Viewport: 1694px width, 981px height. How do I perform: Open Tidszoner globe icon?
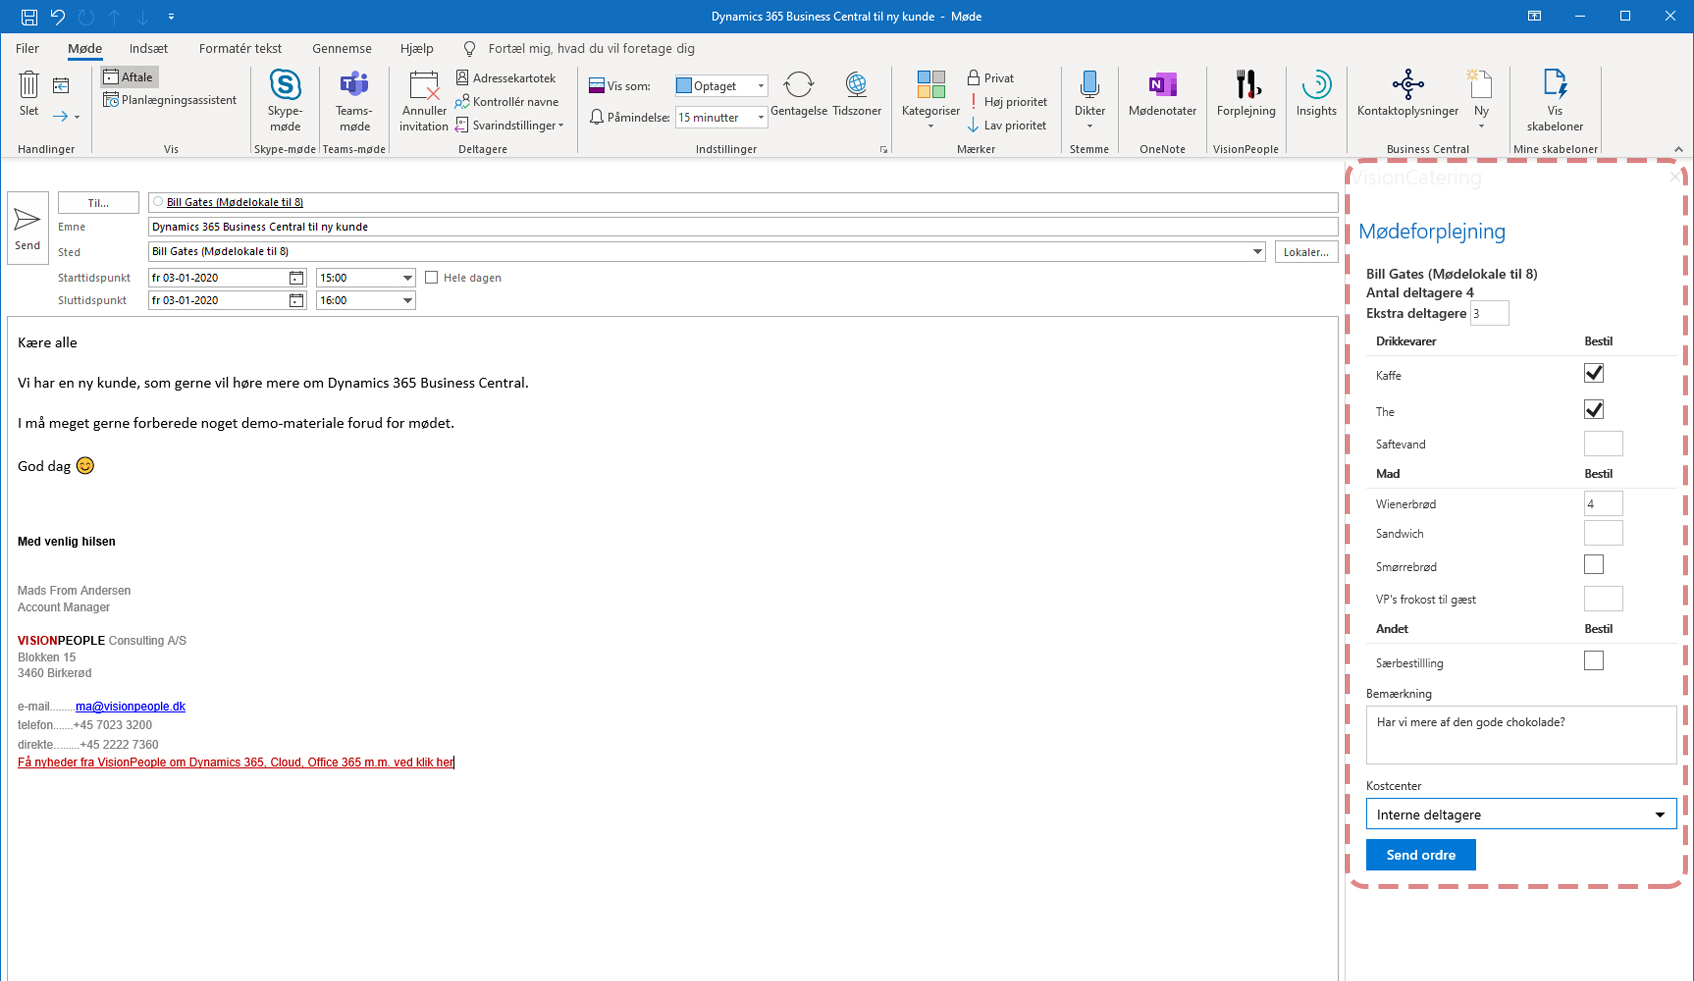(x=857, y=95)
